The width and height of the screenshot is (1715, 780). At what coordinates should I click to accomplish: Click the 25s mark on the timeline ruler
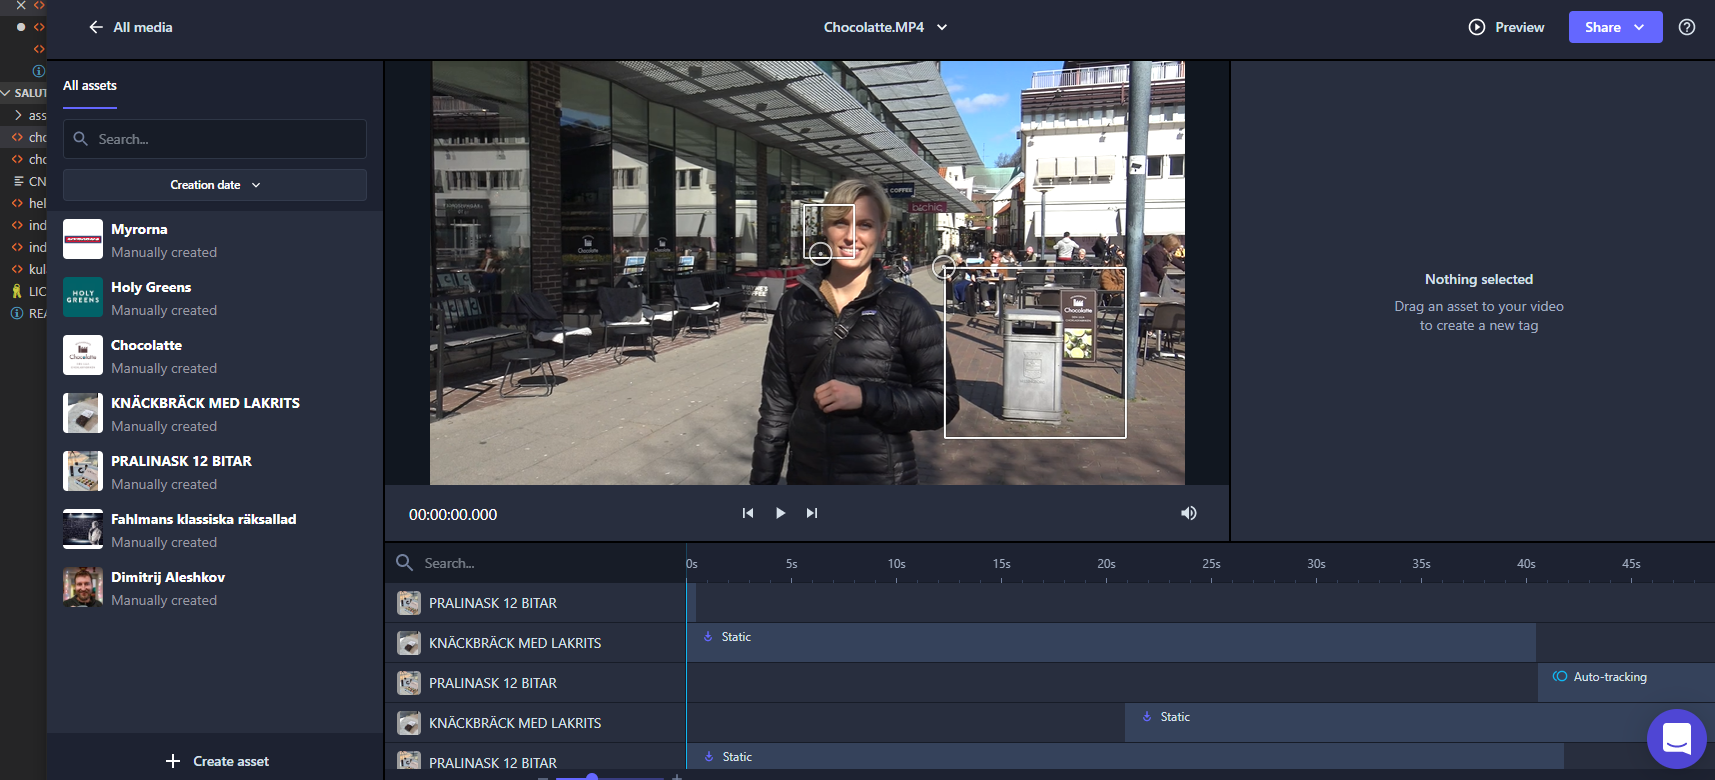1211,564
